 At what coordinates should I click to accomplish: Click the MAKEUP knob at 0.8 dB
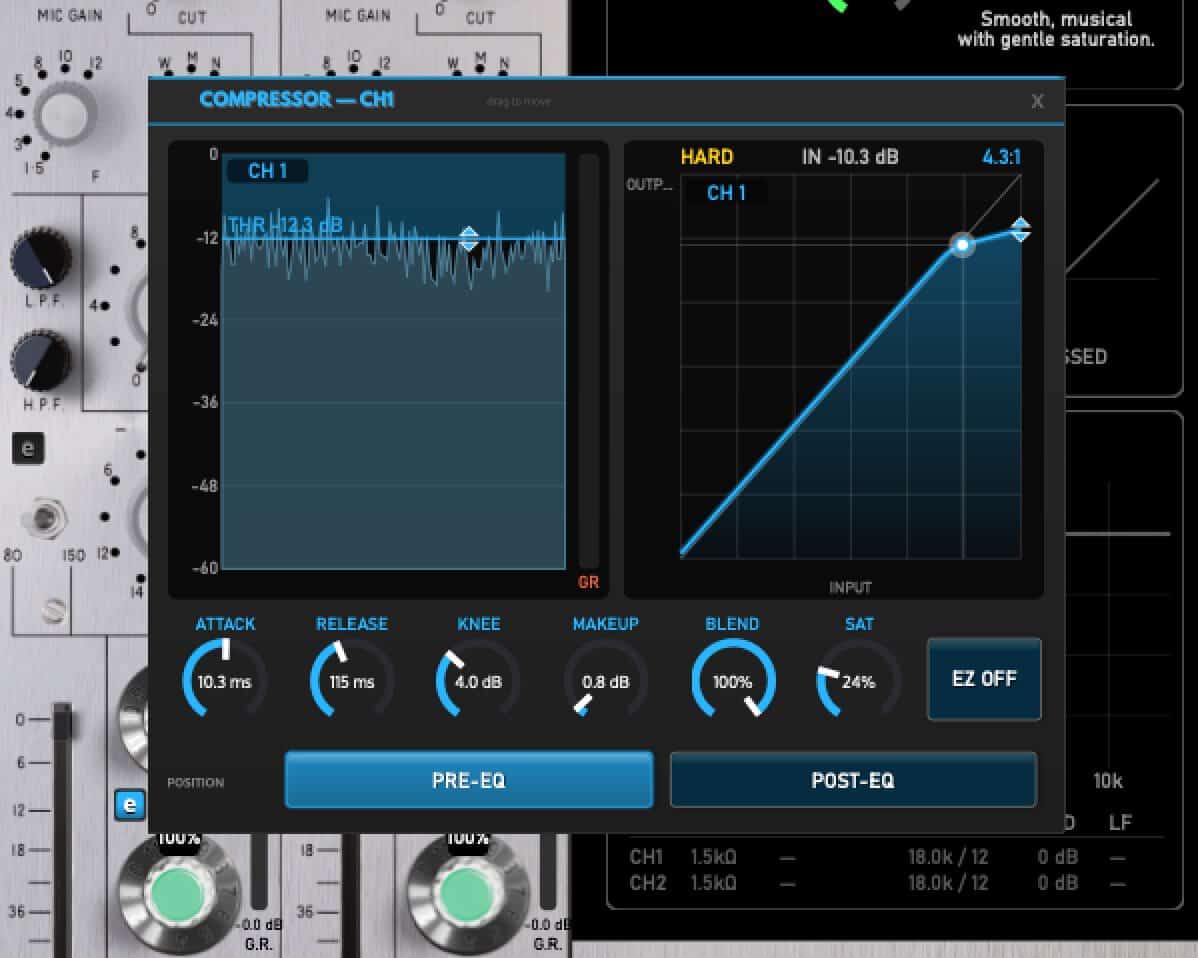tap(605, 680)
